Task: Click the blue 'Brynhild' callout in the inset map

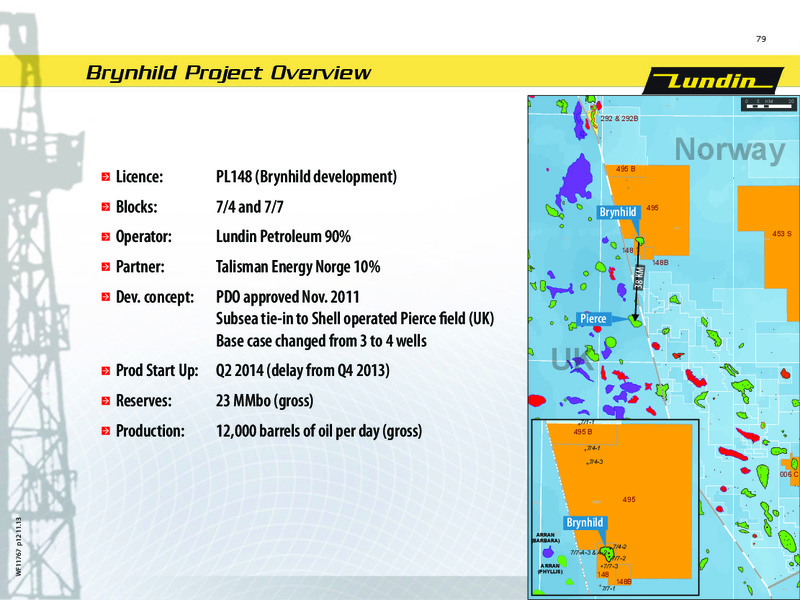Action: pyautogui.click(x=585, y=522)
